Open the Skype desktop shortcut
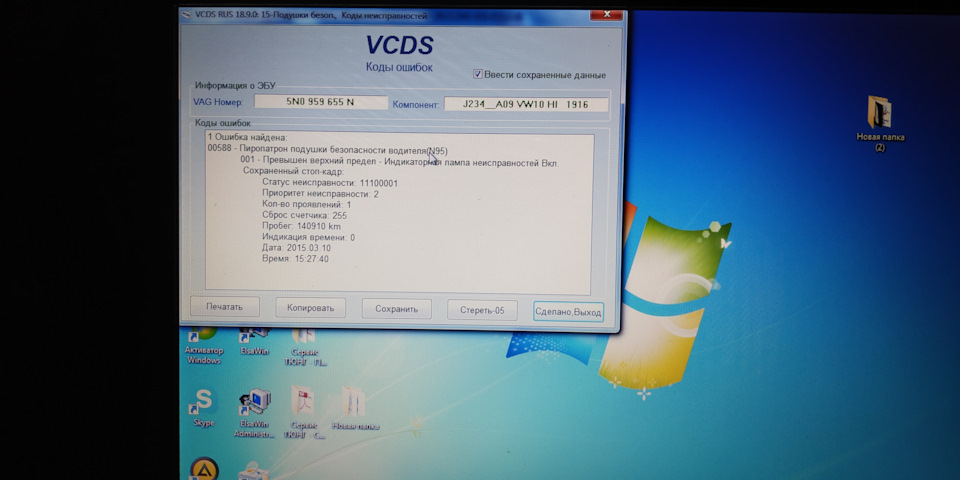 pyautogui.click(x=203, y=407)
